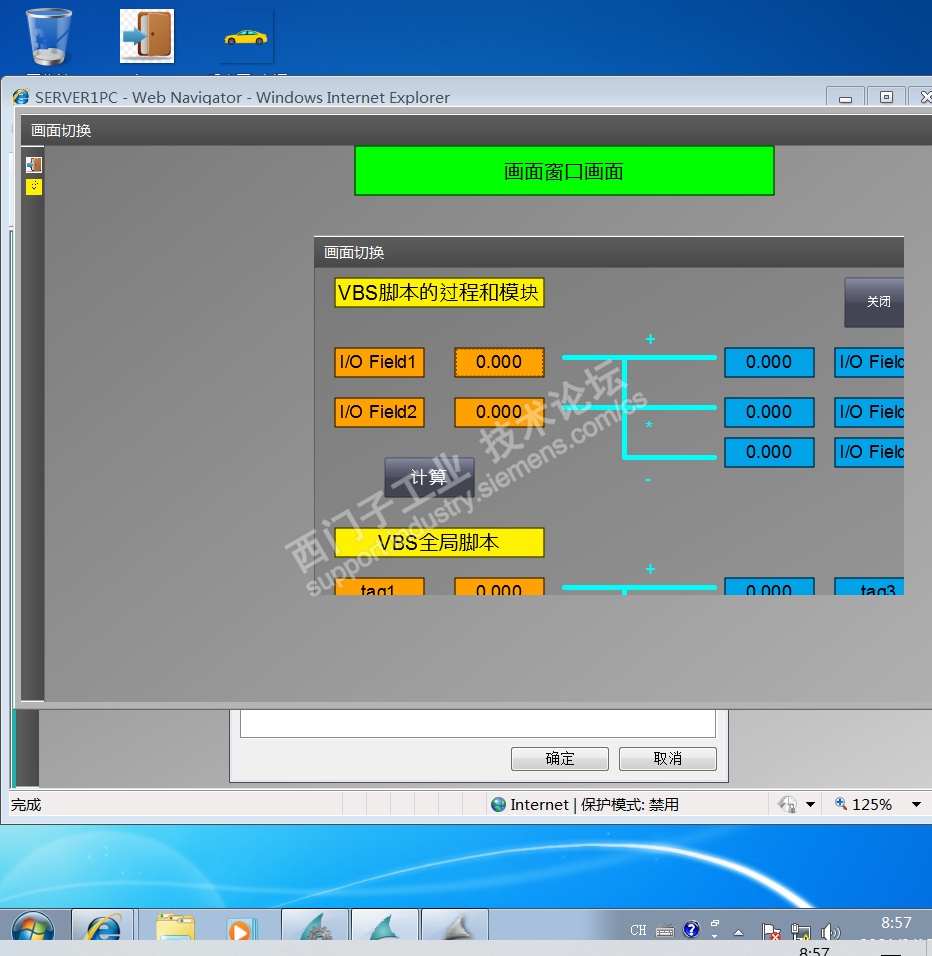This screenshot has height=956, width=932.
Task: Open Windows Explorer folder on taskbar
Action: (176, 927)
